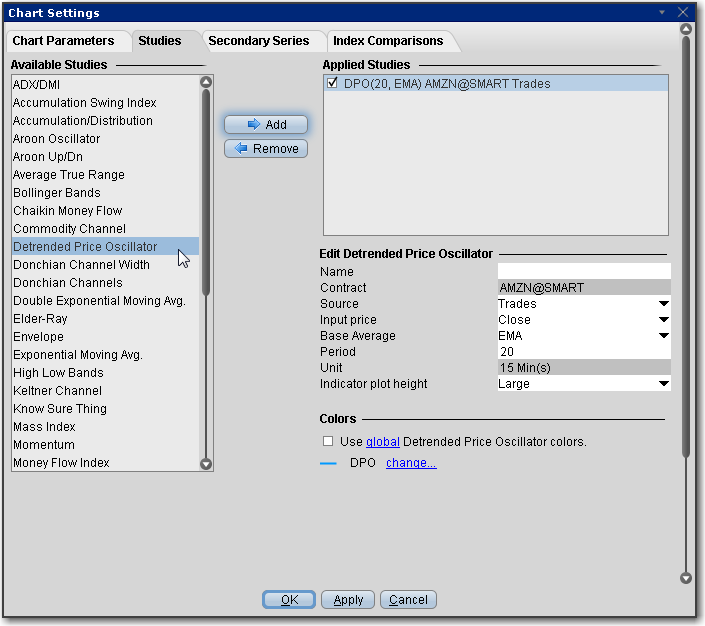Image resolution: width=705 pixels, height=626 pixels.
Task: Uncheck the DPO(20, EMA) applied study
Action: coord(333,84)
